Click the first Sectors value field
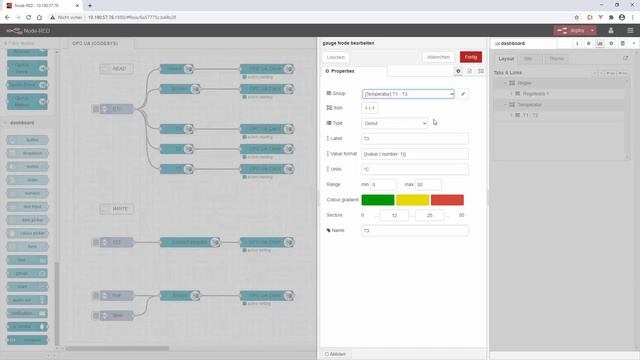The image size is (640, 360). [x=394, y=215]
